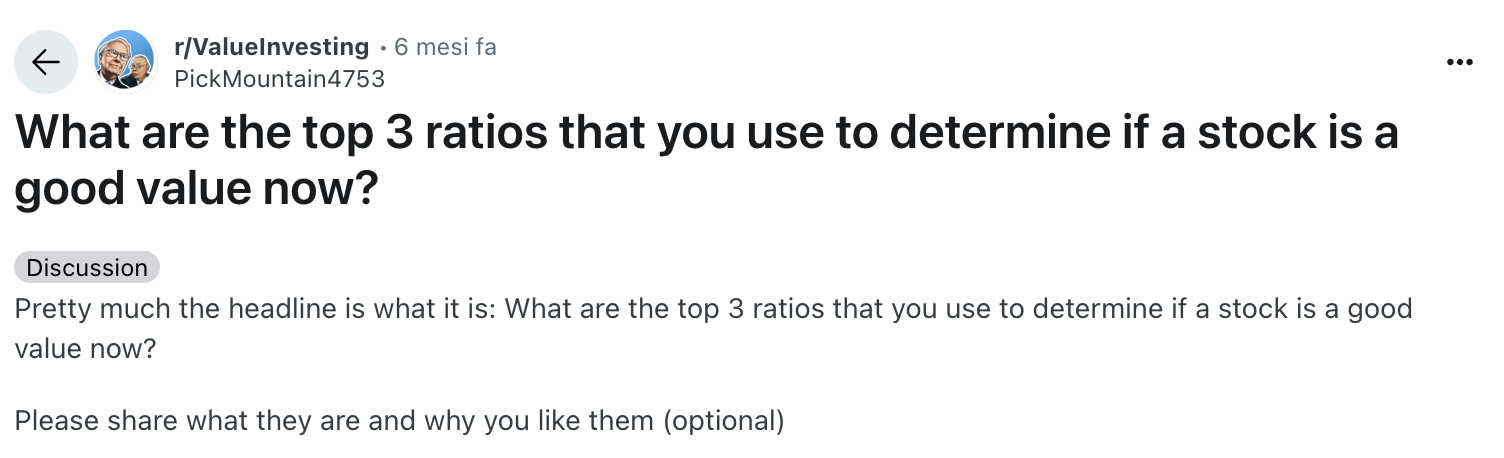Click the "6 mesi fa" timestamp

point(445,46)
